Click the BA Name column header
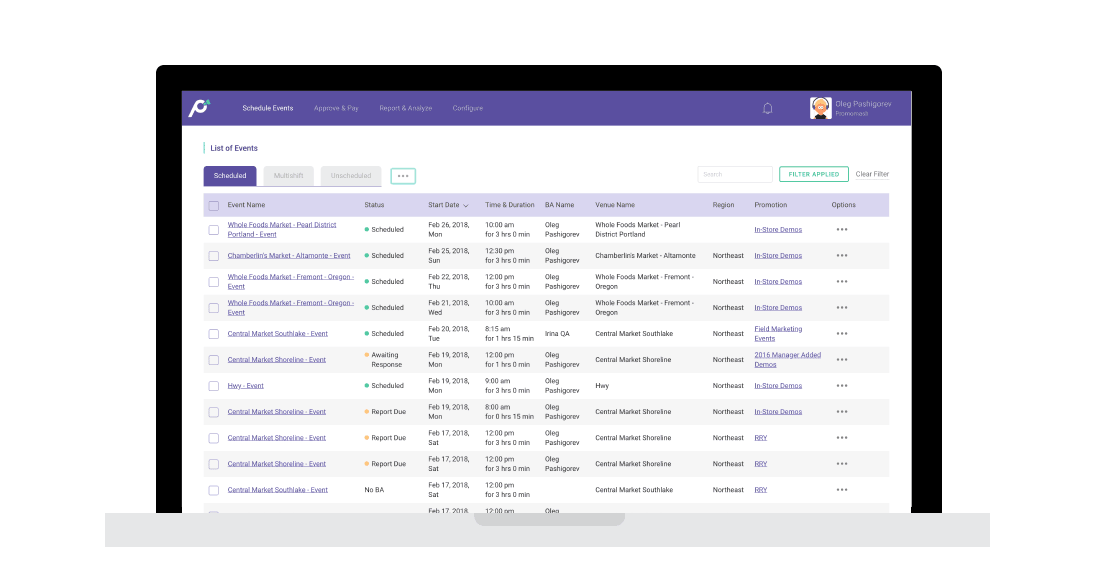1095x580 pixels. (x=559, y=205)
